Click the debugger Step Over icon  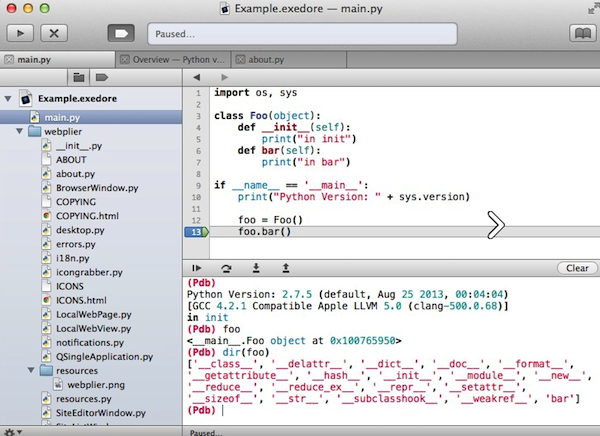[226, 268]
